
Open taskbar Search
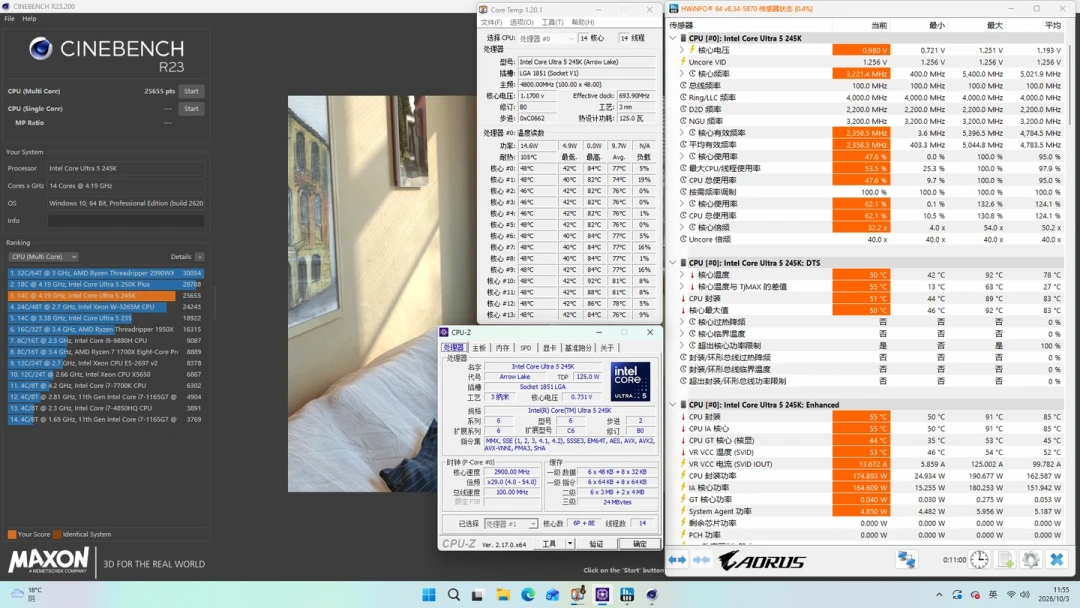(453, 594)
